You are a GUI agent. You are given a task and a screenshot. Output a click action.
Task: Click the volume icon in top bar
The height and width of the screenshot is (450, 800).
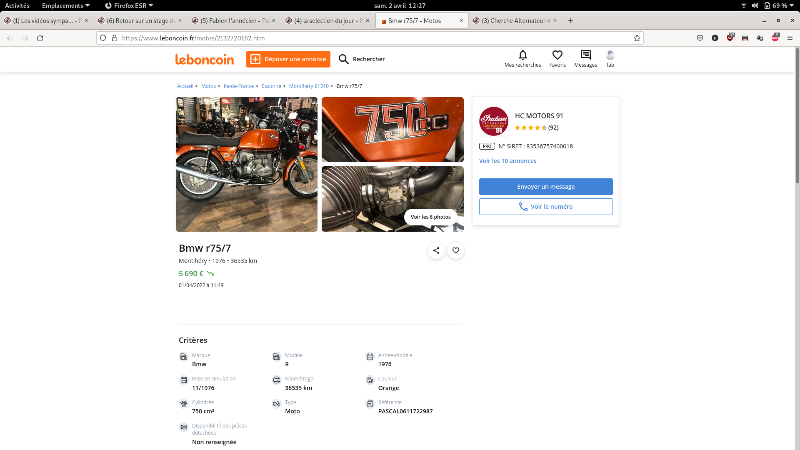tap(755, 6)
